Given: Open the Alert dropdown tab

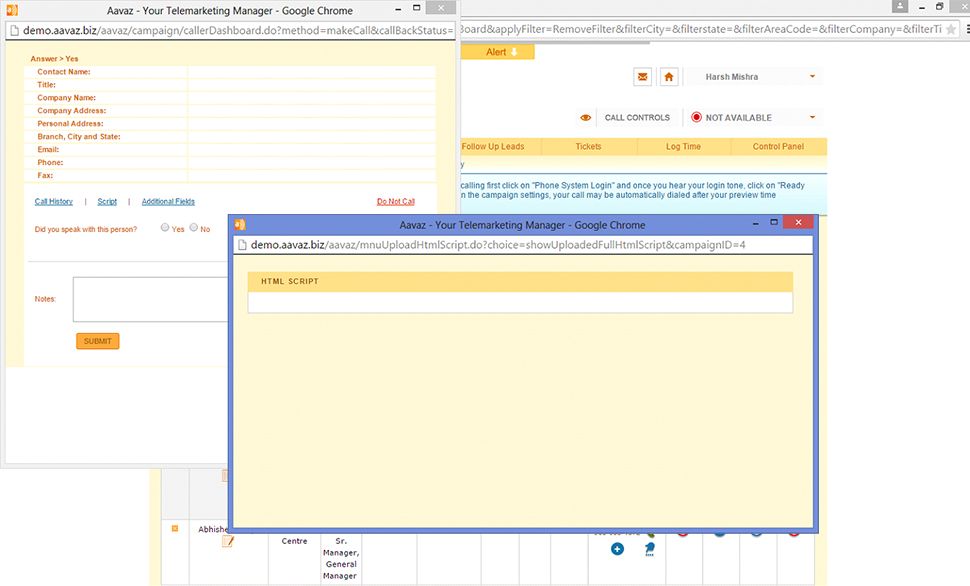Looking at the screenshot, I should (x=499, y=52).
